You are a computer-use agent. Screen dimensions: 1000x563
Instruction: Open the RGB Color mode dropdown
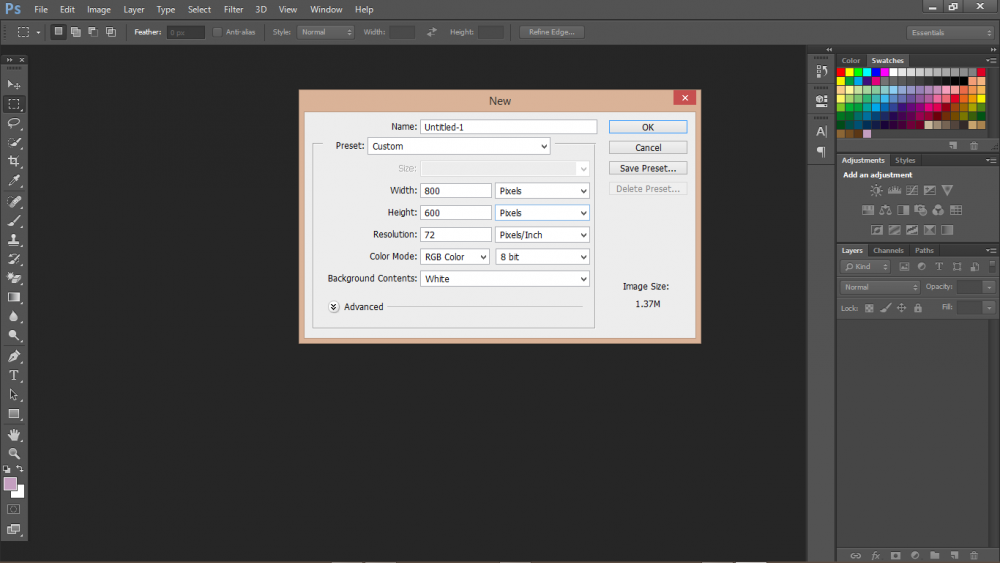(x=455, y=257)
